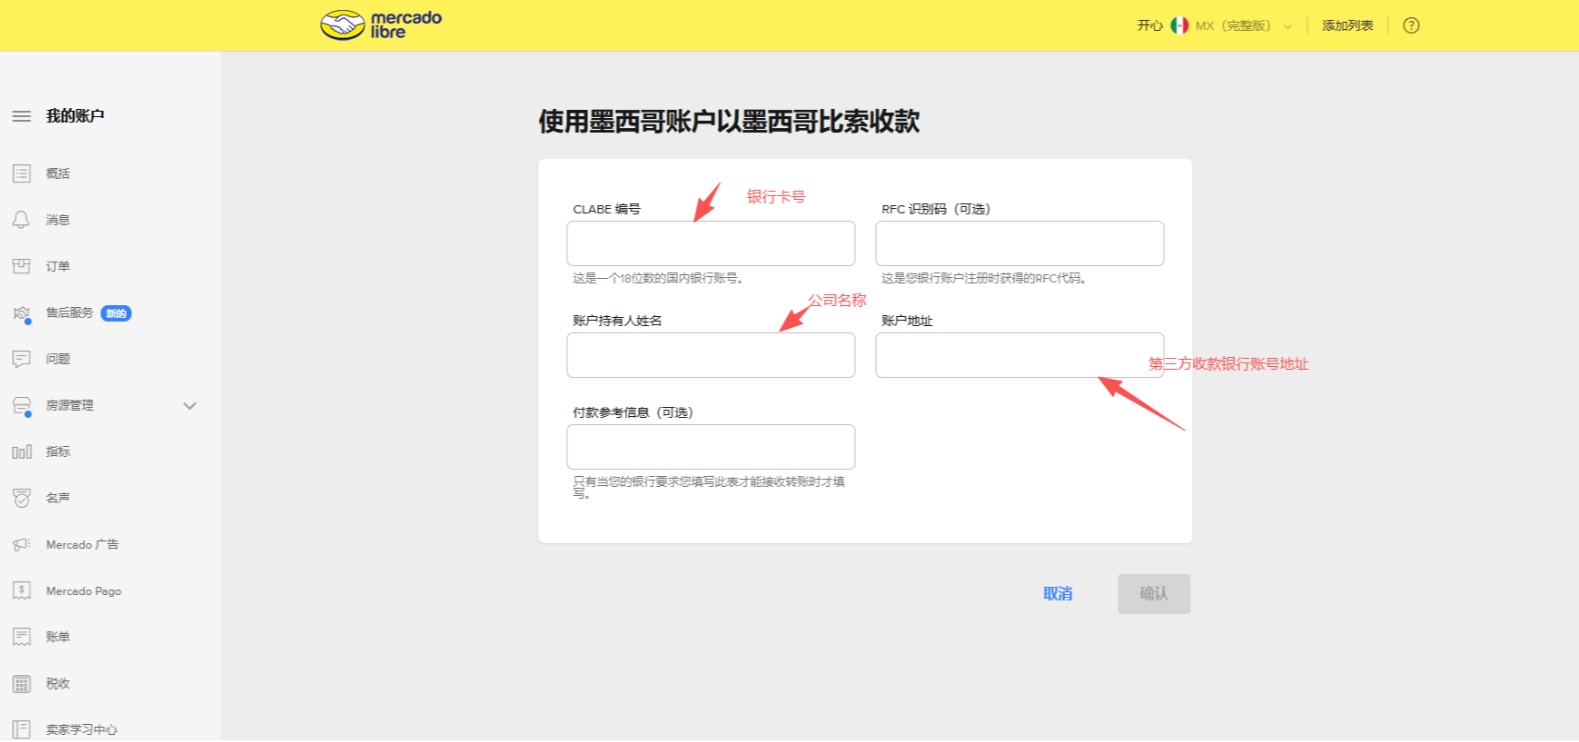Go to Mercado Pago in sidebar

pyautogui.click(x=83, y=591)
